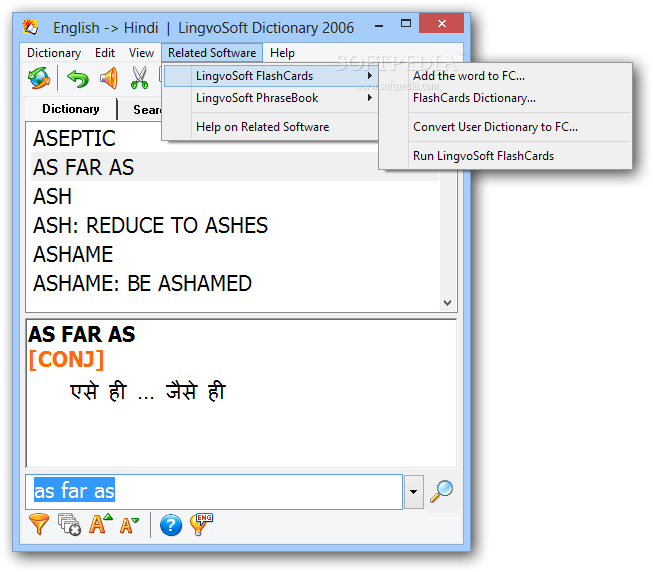Increase font size with A-up icon
Image resolution: width=653 pixels, height=572 pixels.
pos(100,524)
